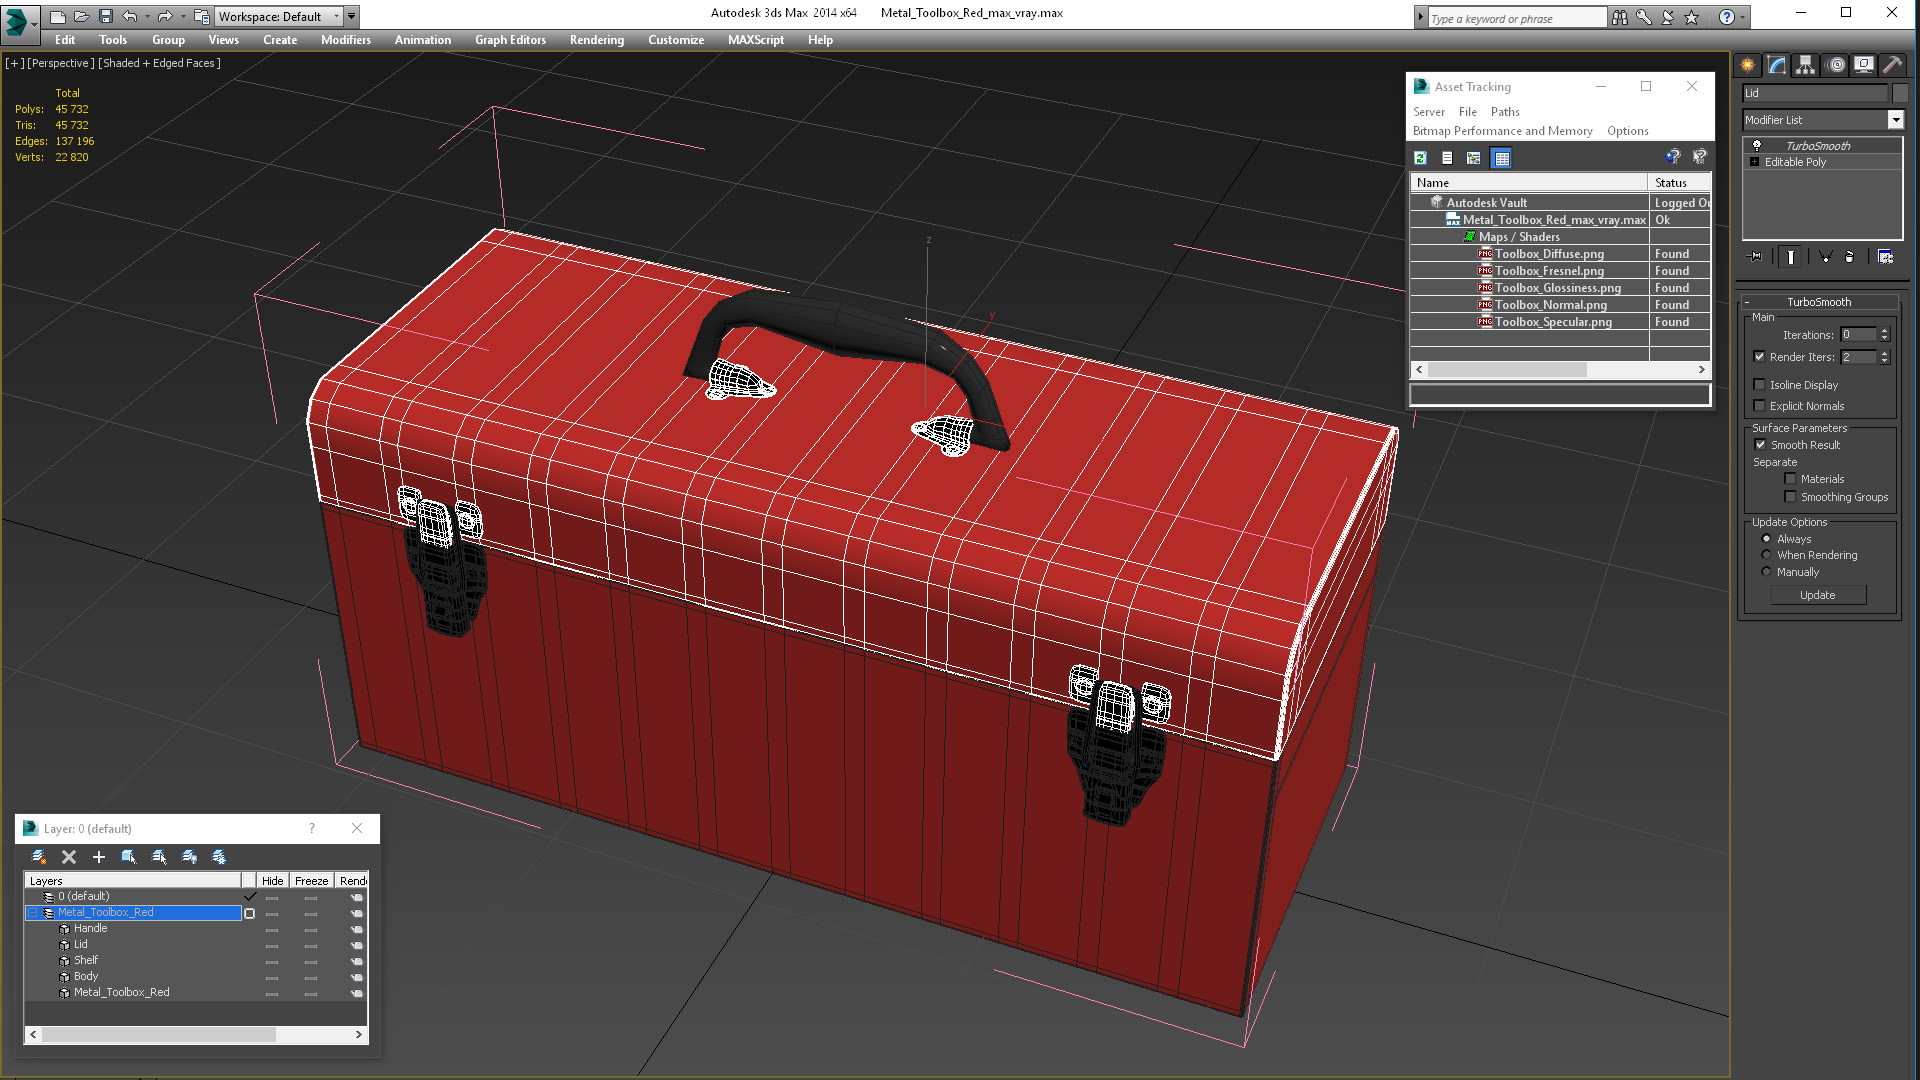This screenshot has width=1920, height=1080.
Task: Click Configure Modifier Sets icon
Action: click(x=1885, y=257)
